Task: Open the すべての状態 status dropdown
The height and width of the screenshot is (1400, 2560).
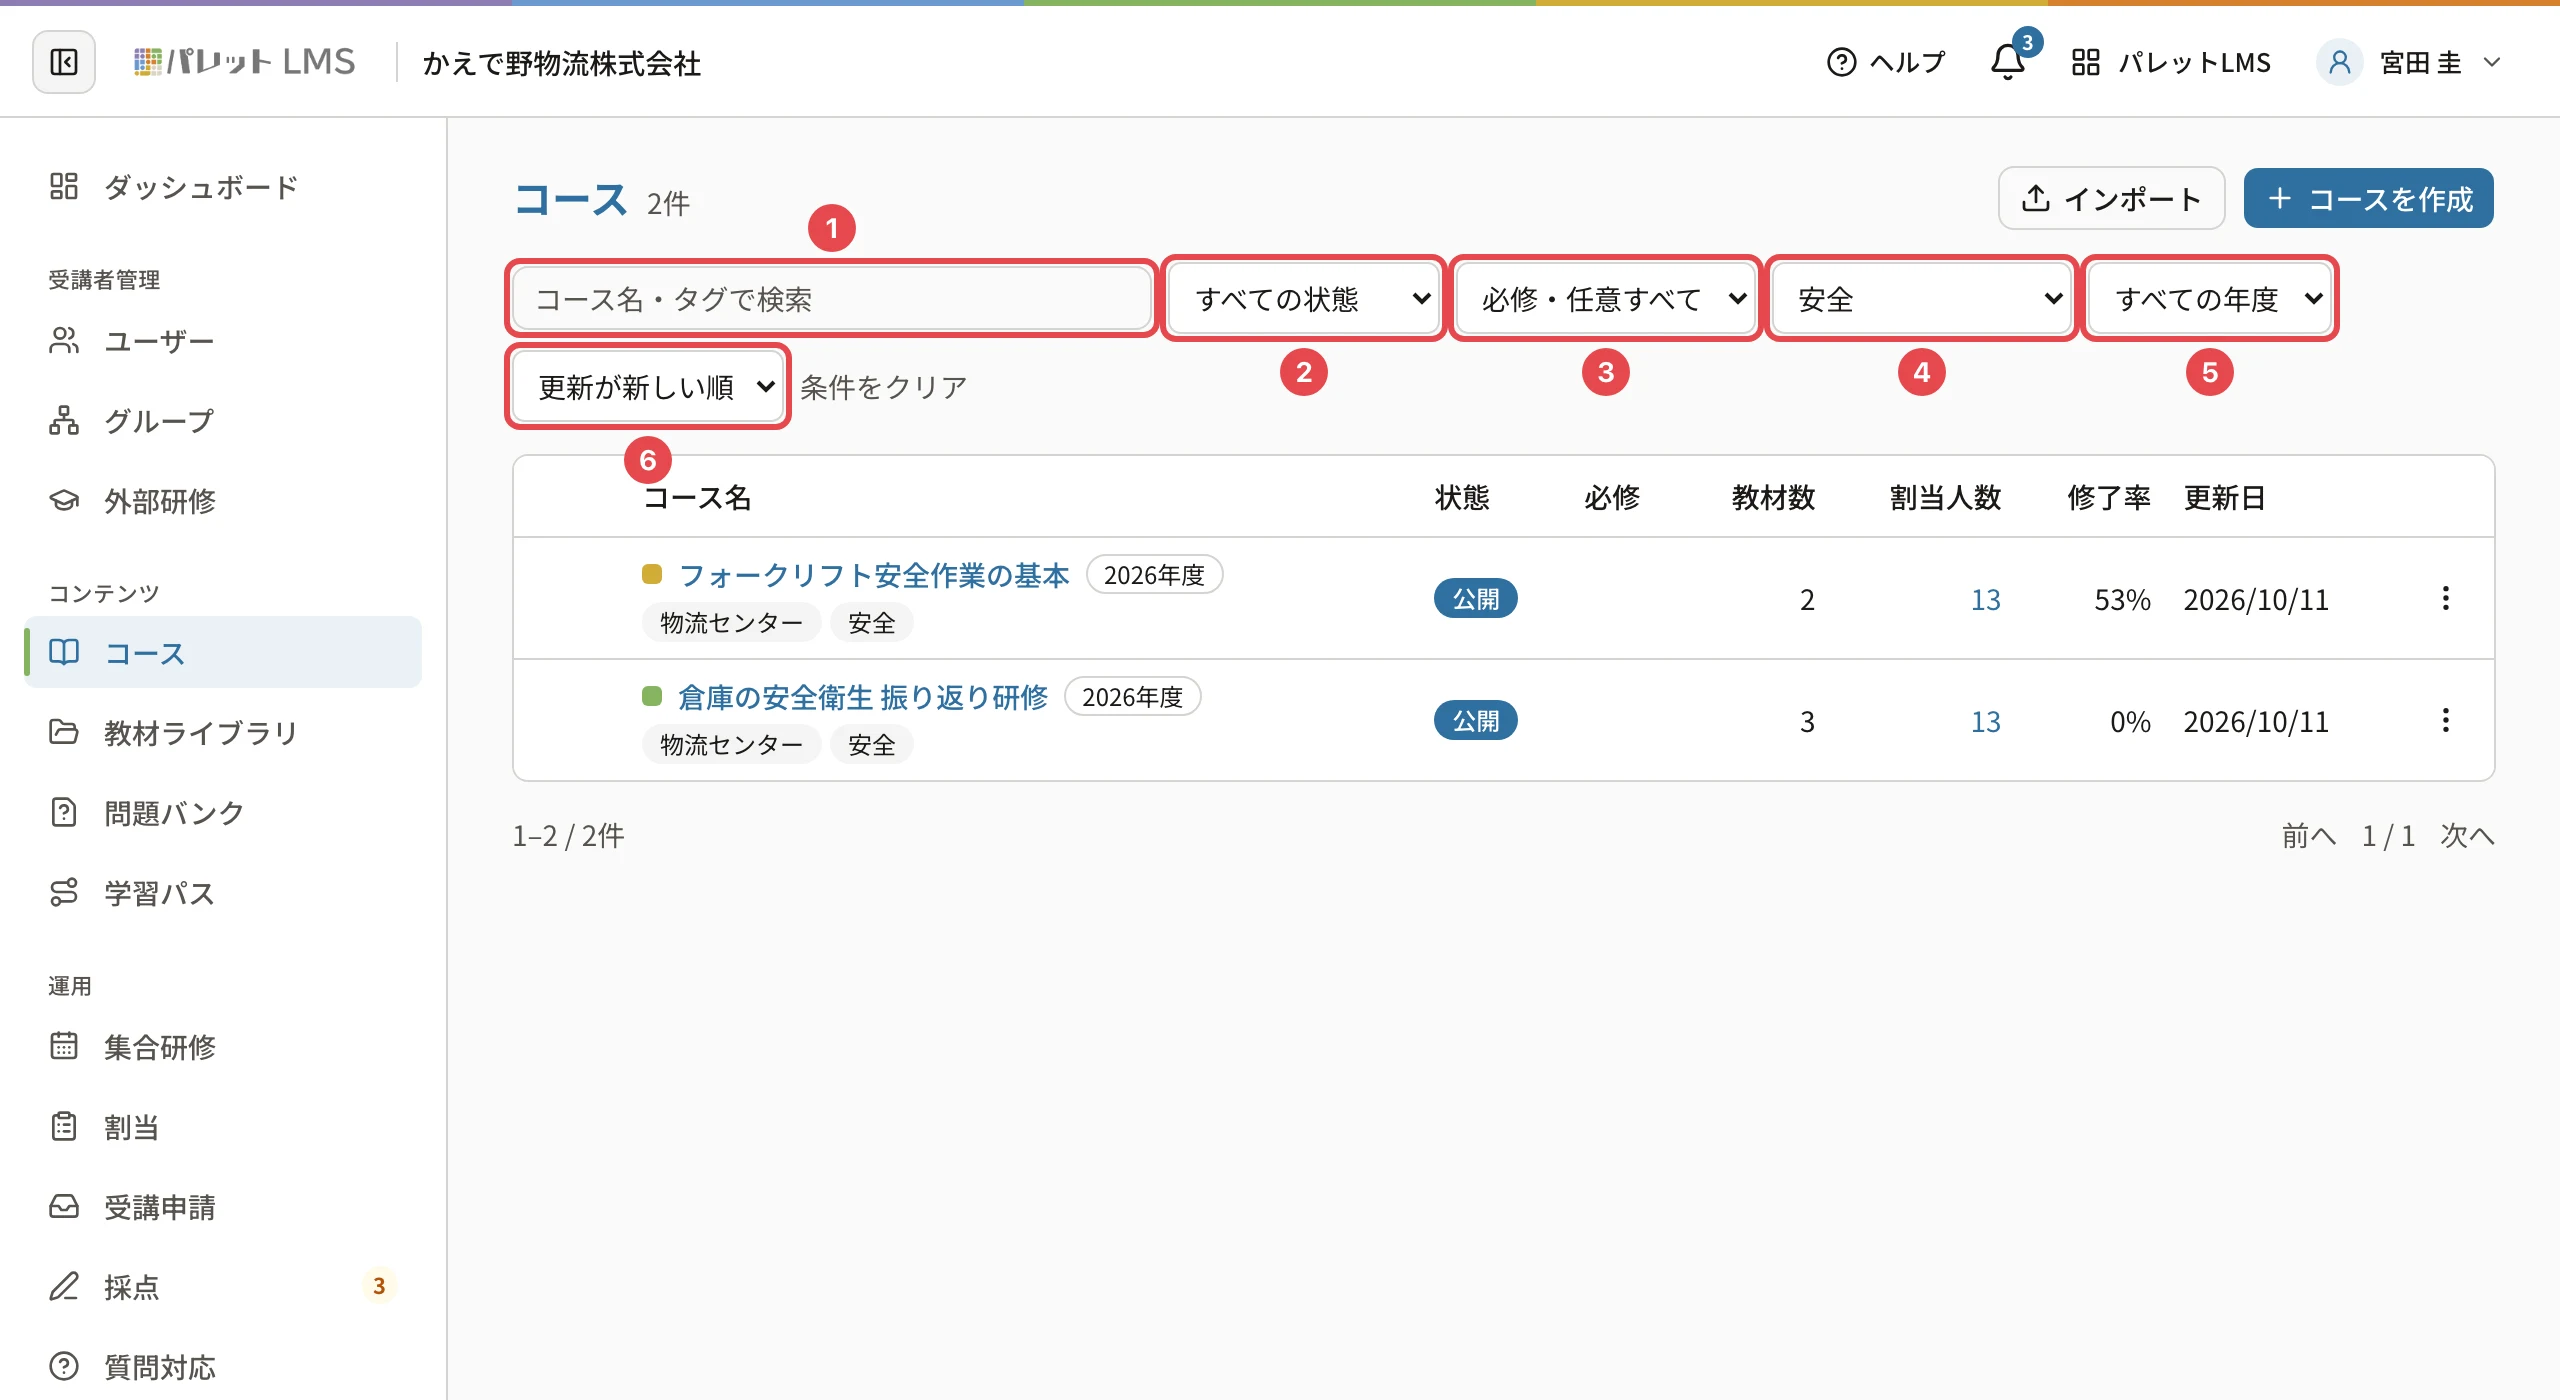Action: 1304,298
